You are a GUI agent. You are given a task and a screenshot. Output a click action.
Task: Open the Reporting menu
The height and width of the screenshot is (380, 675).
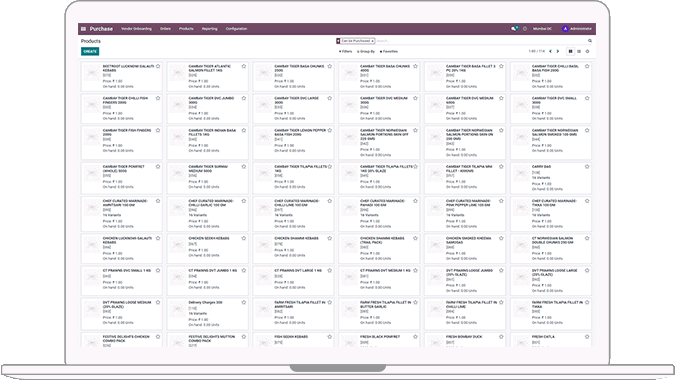click(210, 29)
